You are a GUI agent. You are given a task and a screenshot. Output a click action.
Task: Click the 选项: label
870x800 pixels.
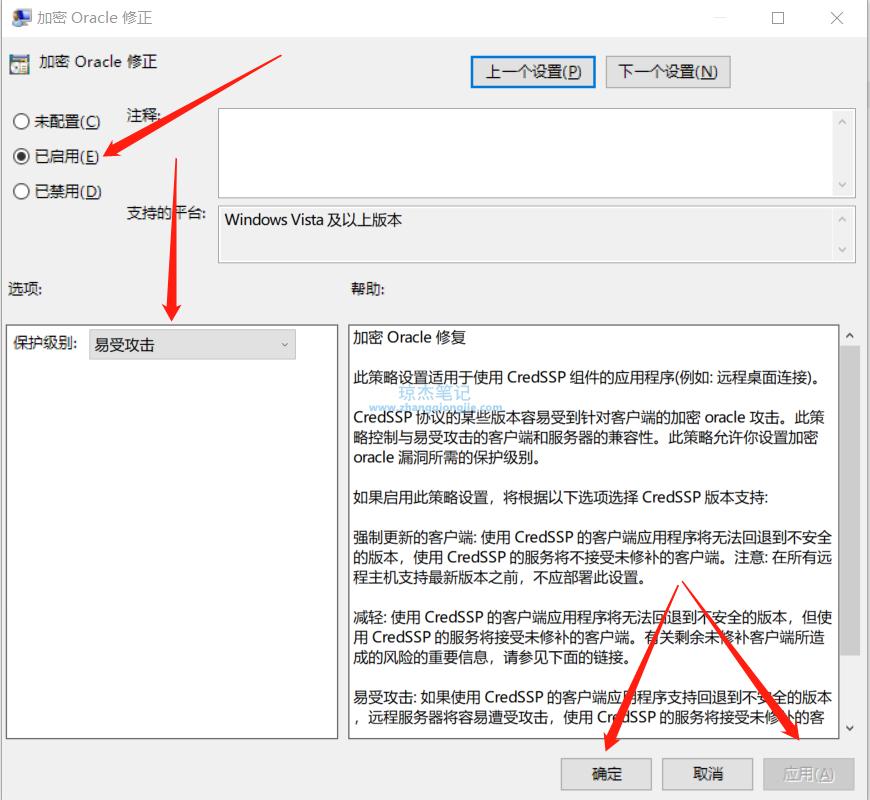tap(25, 289)
